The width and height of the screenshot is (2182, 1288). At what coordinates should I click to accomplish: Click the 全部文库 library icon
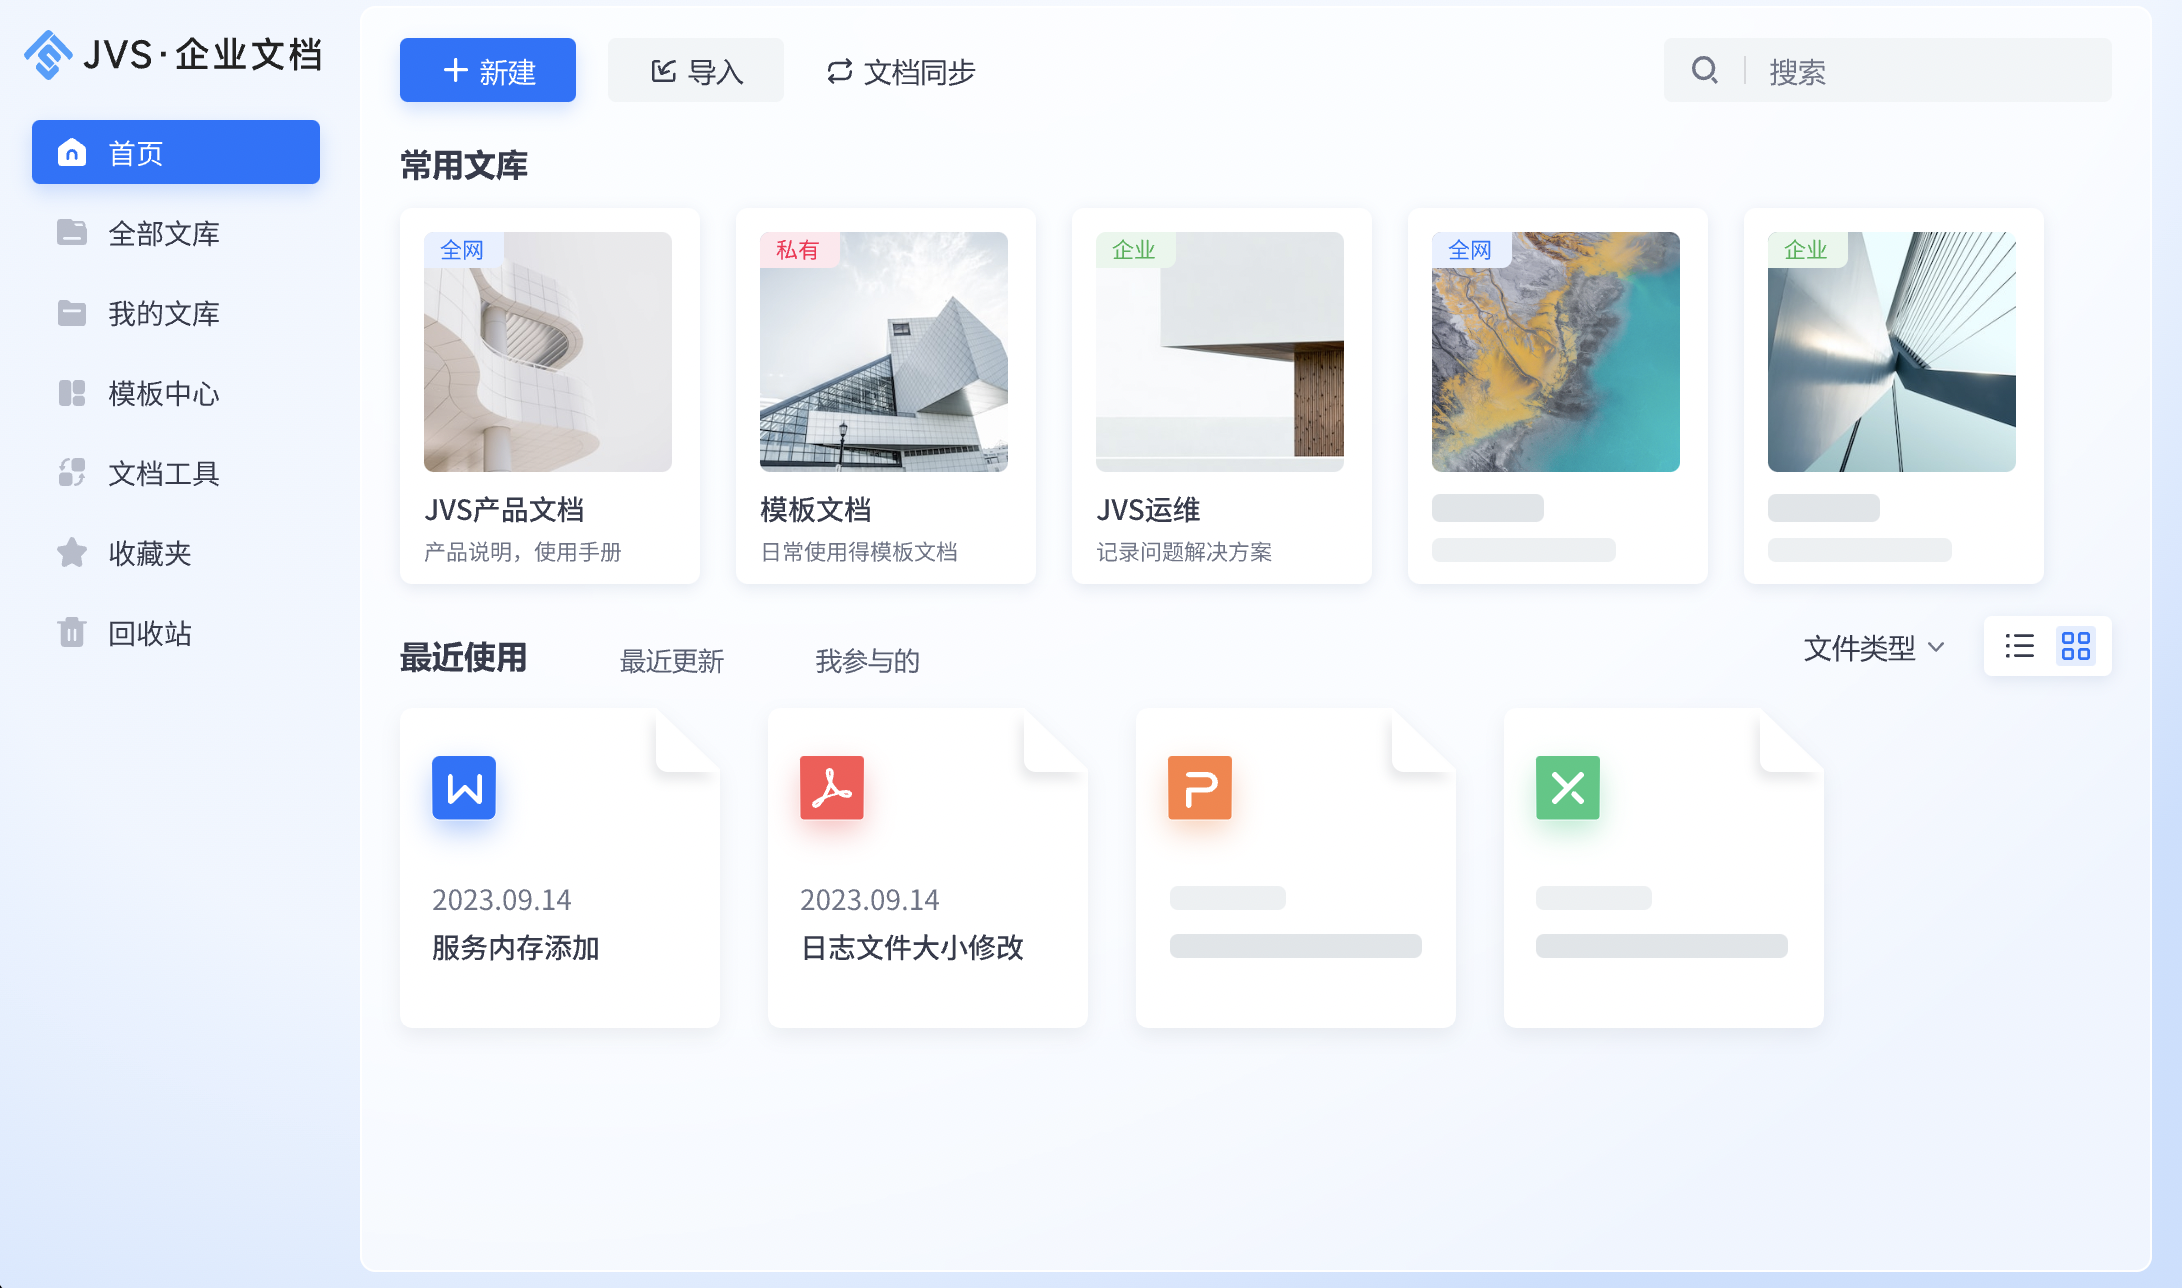click(72, 232)
